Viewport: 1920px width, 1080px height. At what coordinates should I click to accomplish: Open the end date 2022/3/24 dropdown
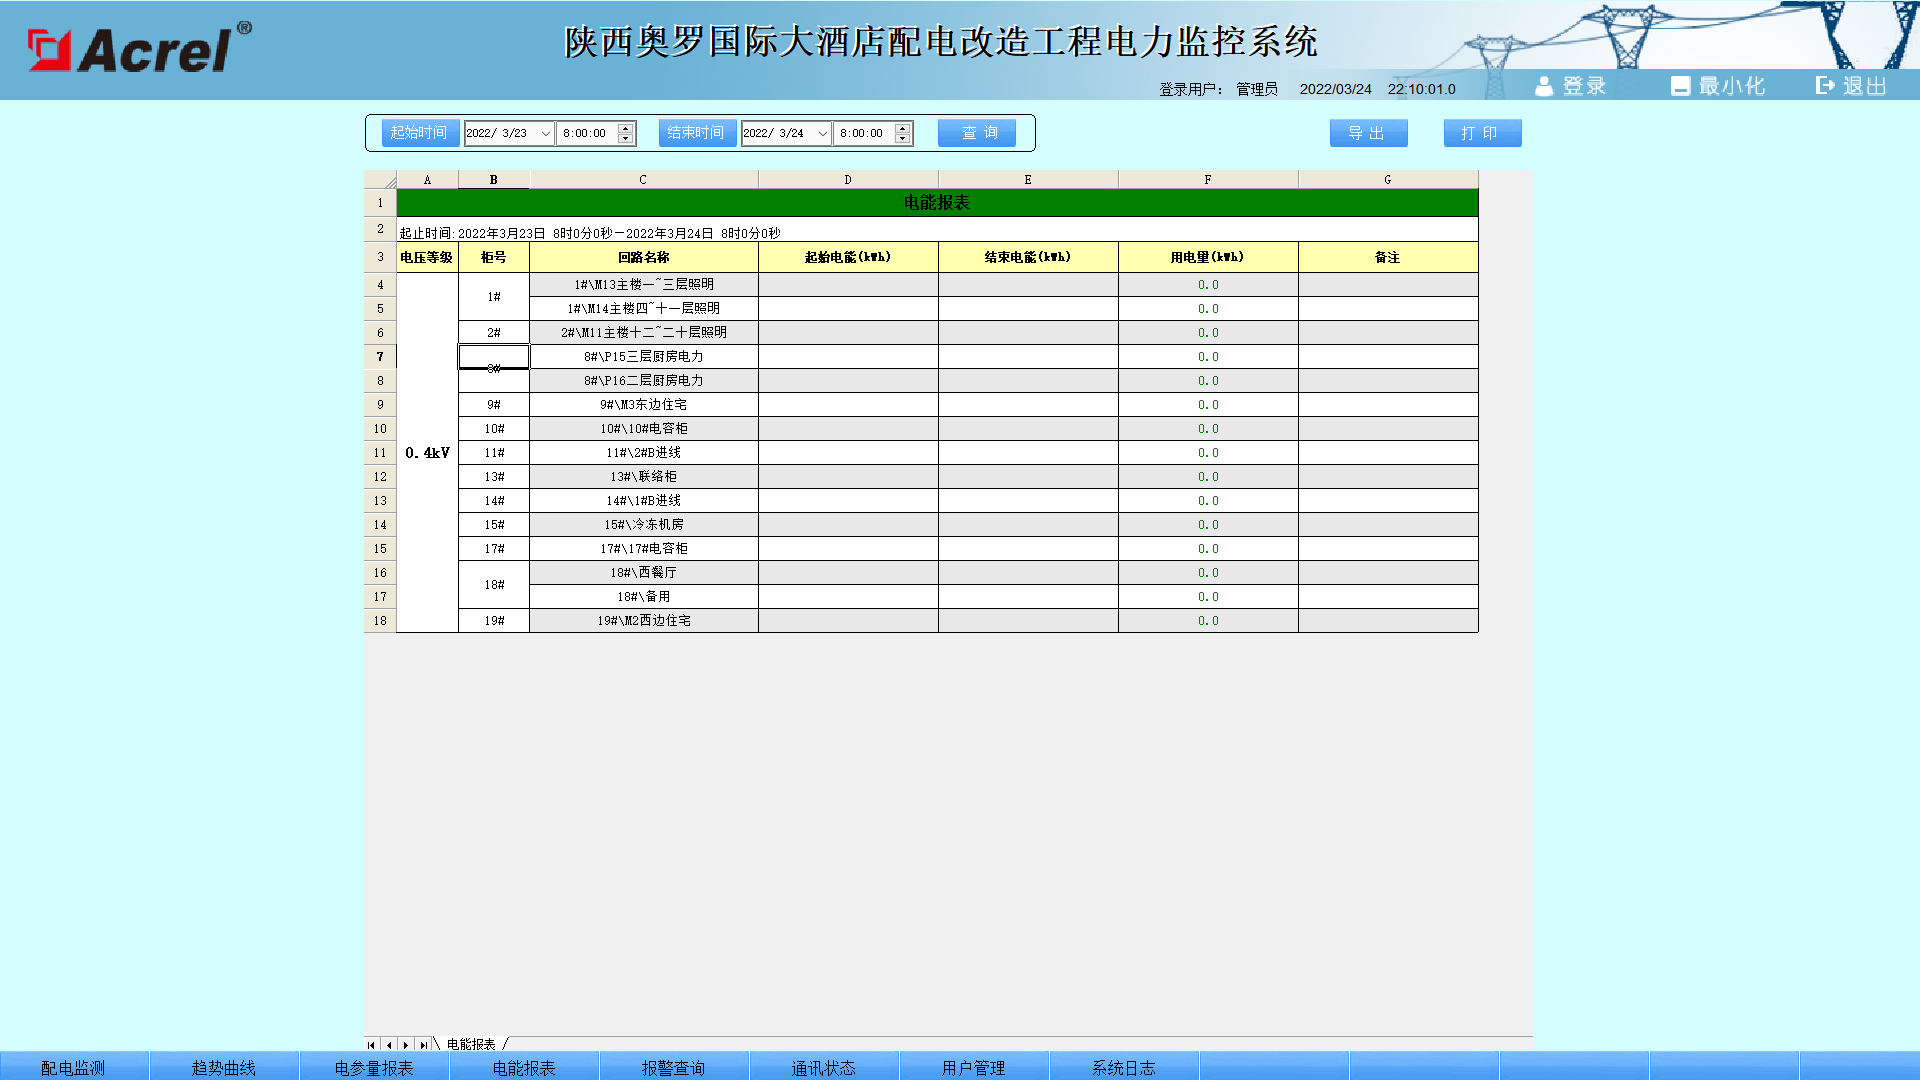point(822,133)
